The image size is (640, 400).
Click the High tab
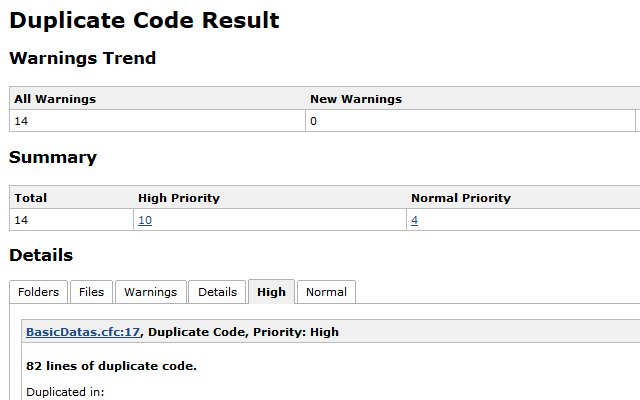(271, 292)
